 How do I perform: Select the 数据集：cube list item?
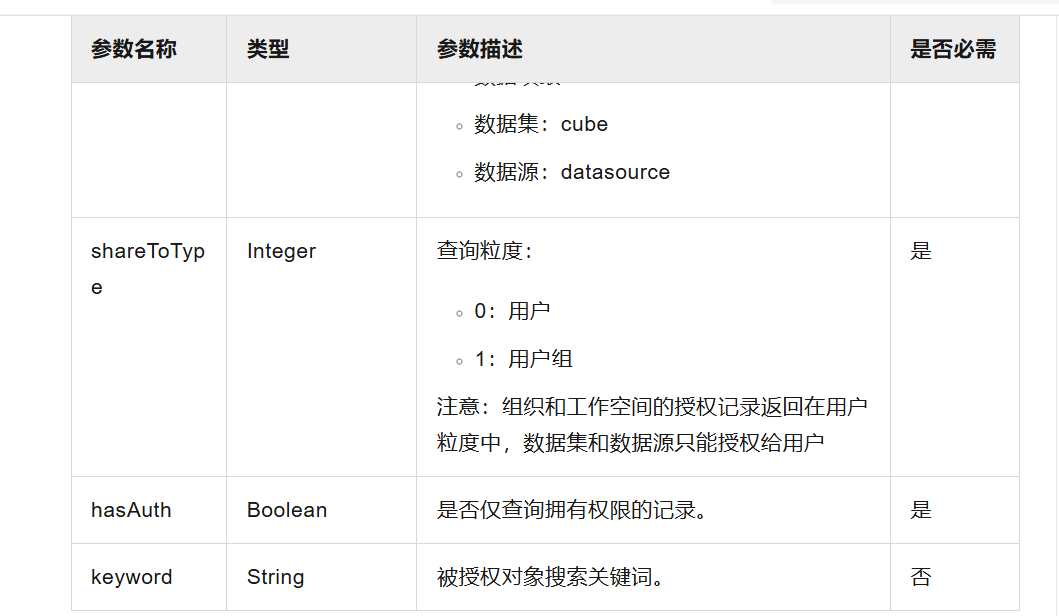click(x=541, y=124)
